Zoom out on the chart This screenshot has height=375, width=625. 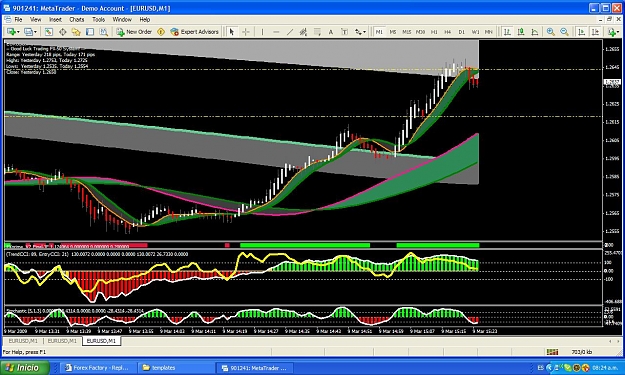point(564,32)
